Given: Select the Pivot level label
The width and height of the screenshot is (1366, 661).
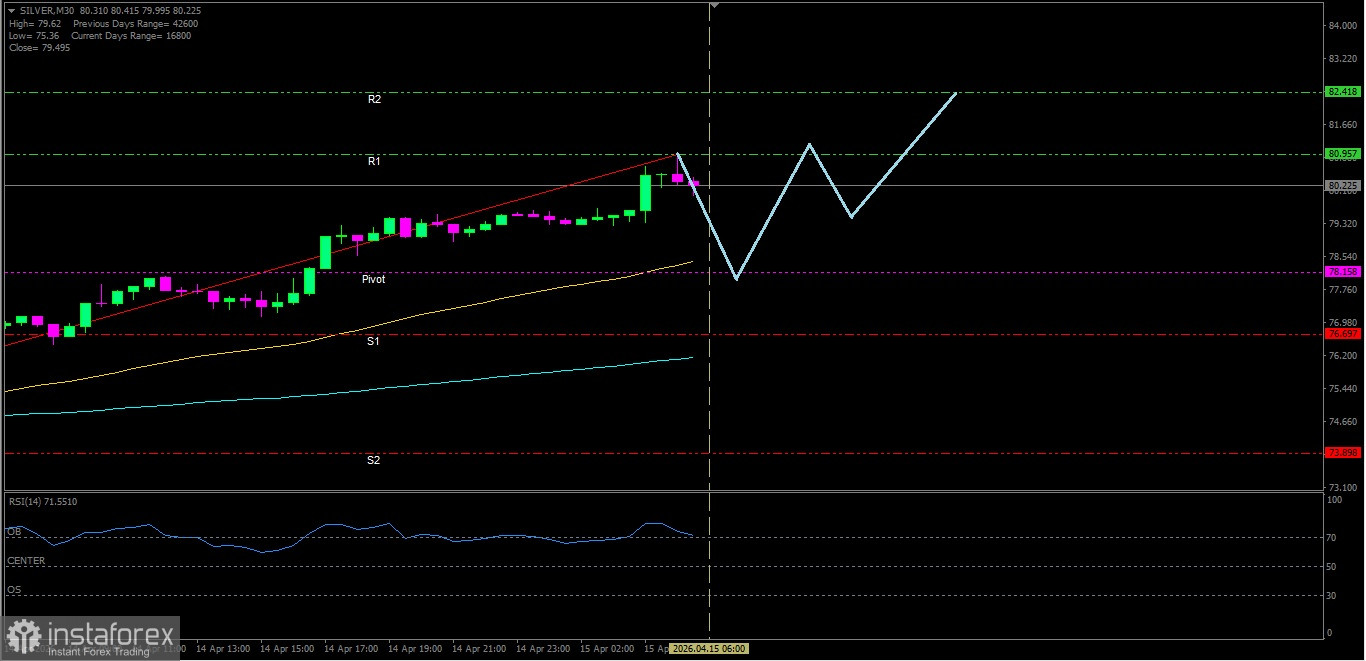Looking at the screenshot, I should click(x=373, y=280).
